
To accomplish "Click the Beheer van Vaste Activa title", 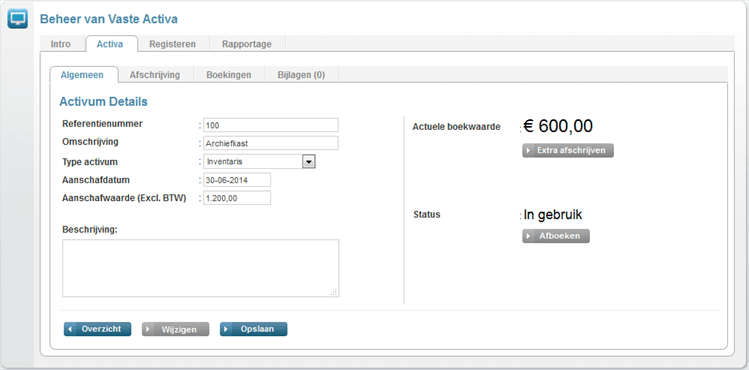I will [x=108, y=19].
